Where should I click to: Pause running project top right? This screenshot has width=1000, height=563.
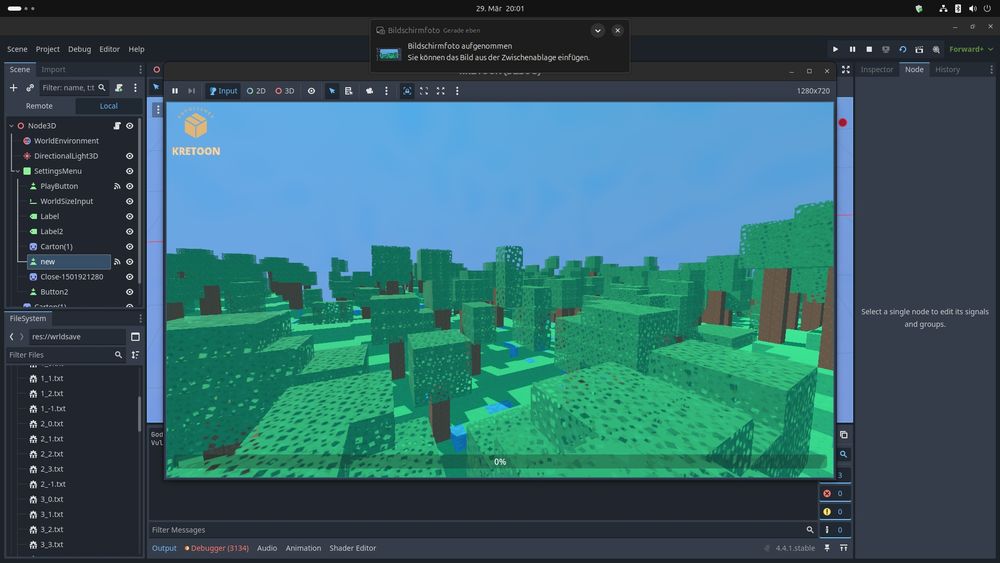pos(852,49)
